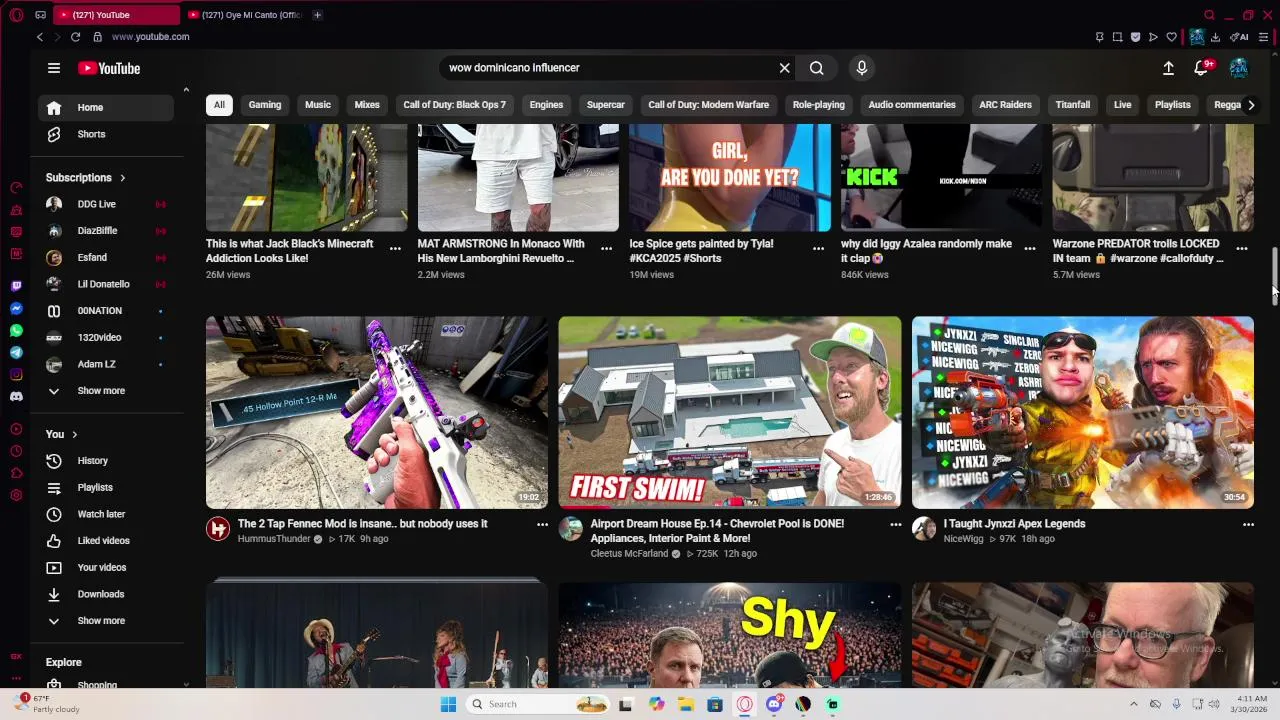The height and width of the screenshot is (720, 1280).
Task: Activate voice search microphone
Action: (862, 68)
